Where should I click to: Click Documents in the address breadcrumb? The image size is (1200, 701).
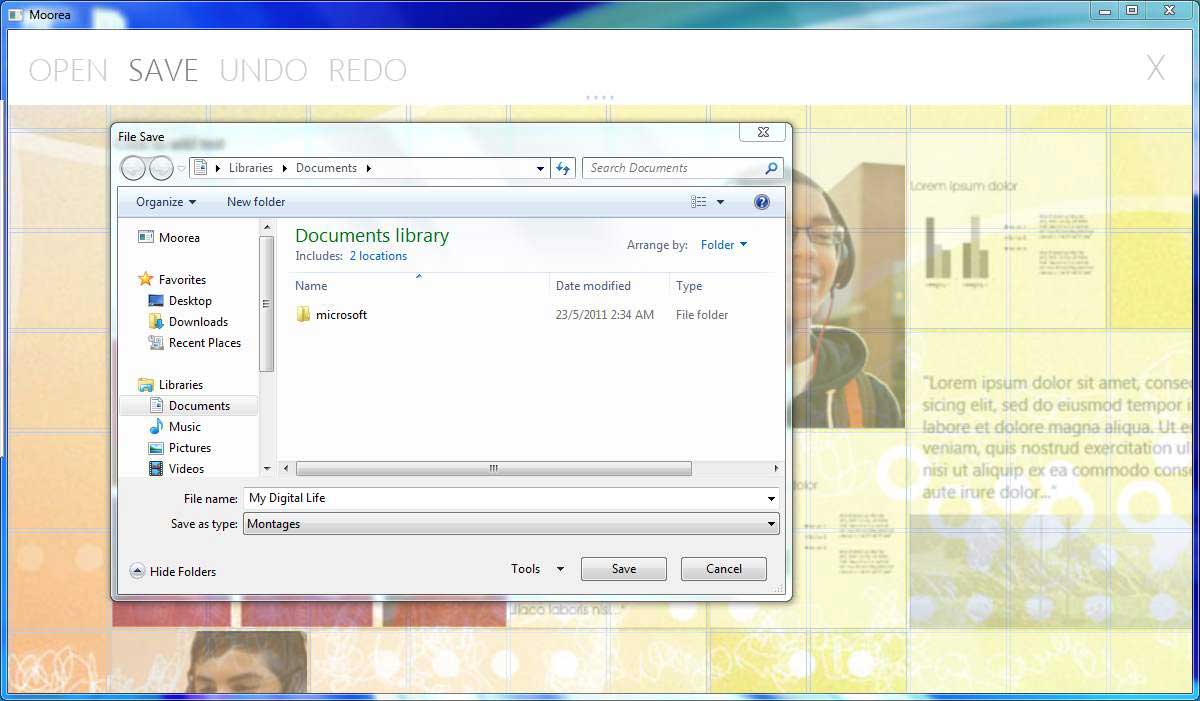[326, 168]
